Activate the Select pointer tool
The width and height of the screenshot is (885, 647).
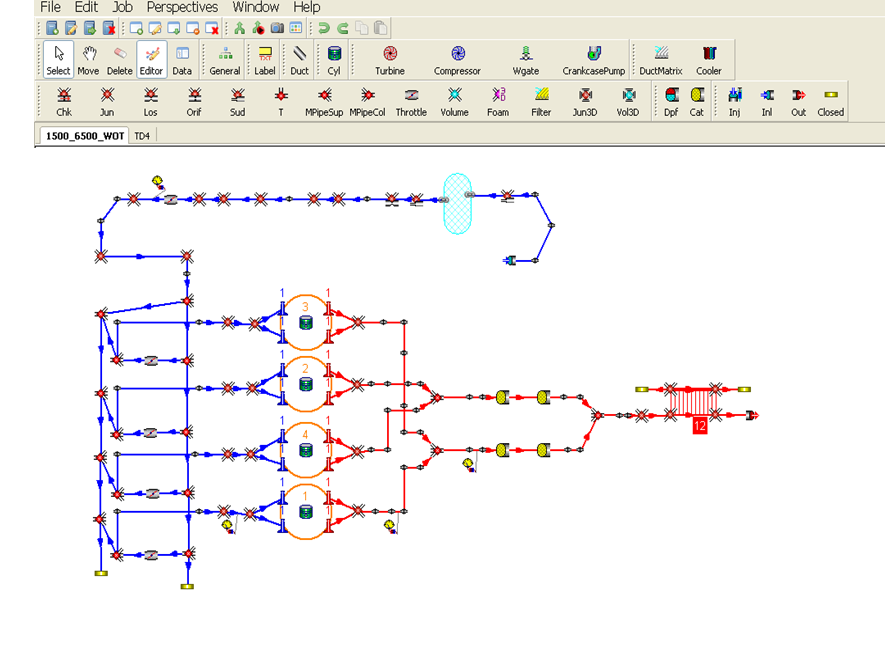[x=58, y=59]
